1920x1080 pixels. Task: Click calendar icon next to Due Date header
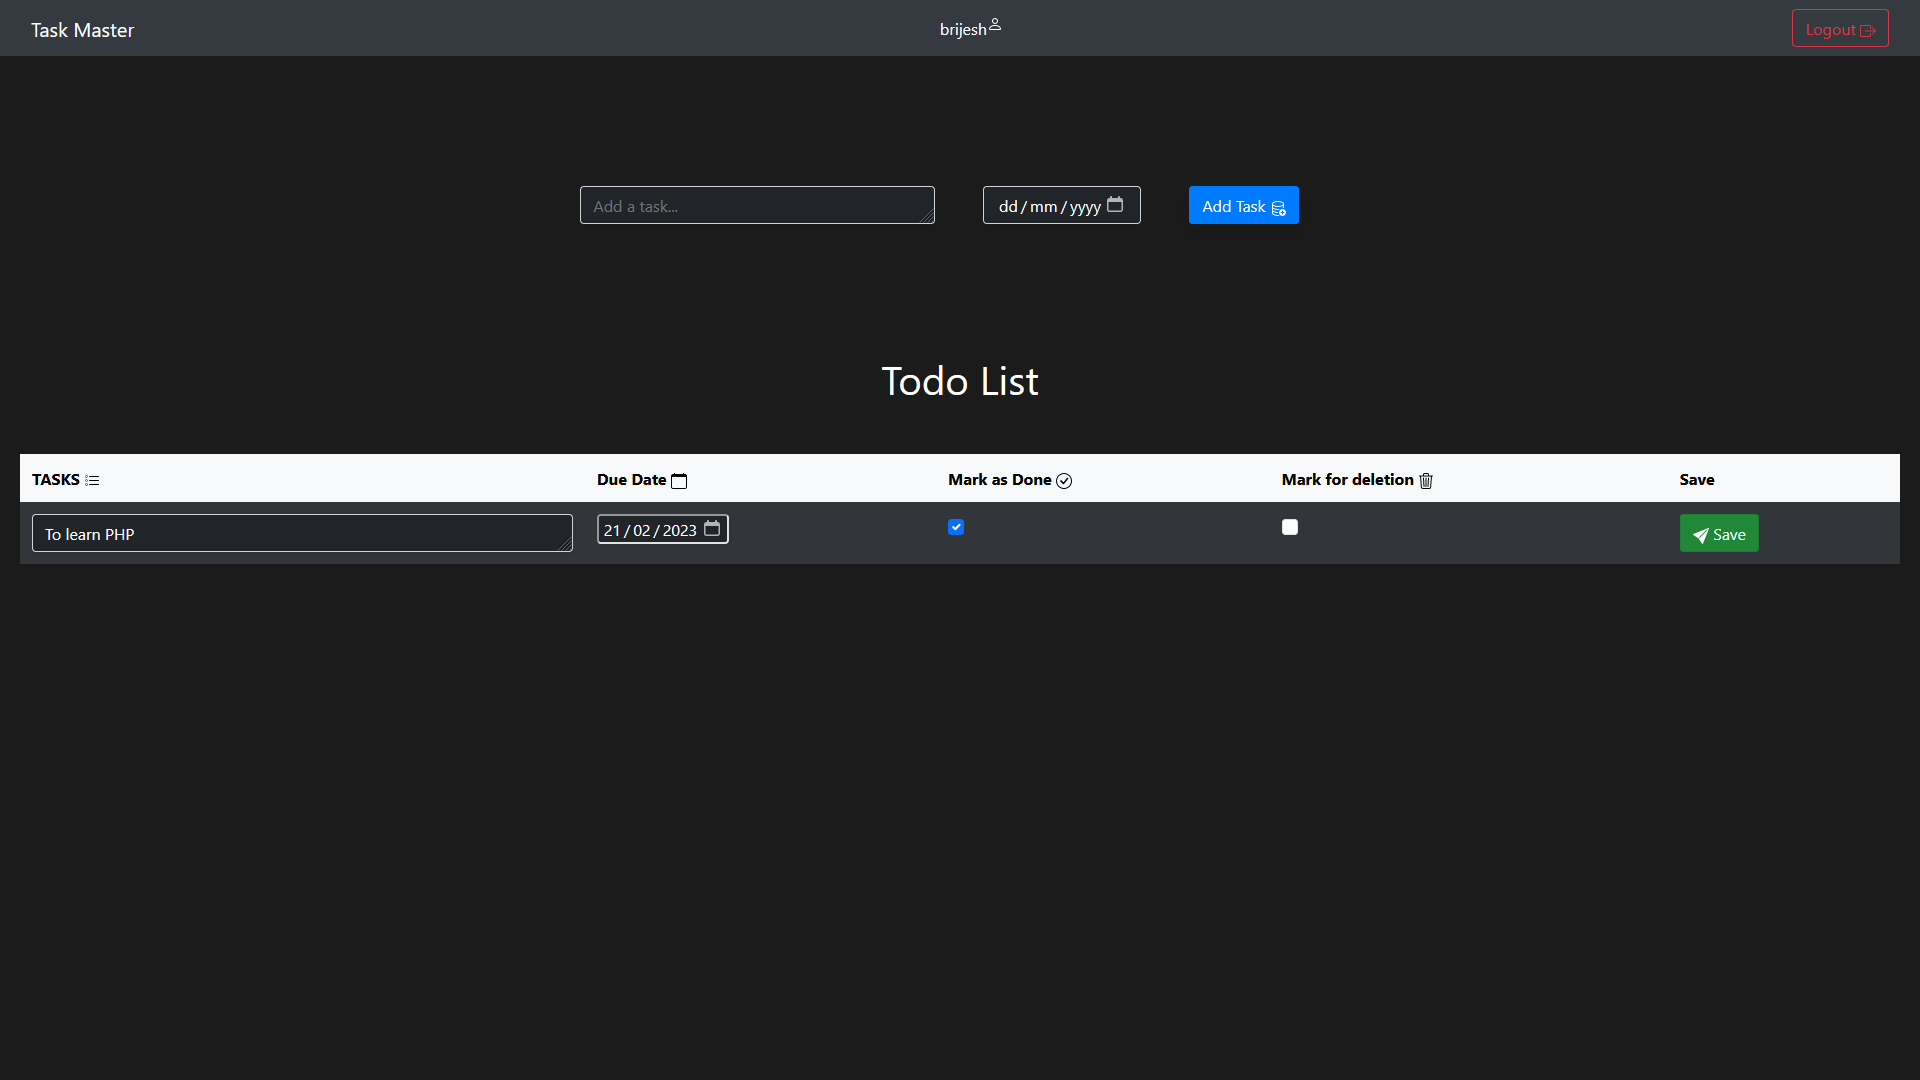click(679, 481)
